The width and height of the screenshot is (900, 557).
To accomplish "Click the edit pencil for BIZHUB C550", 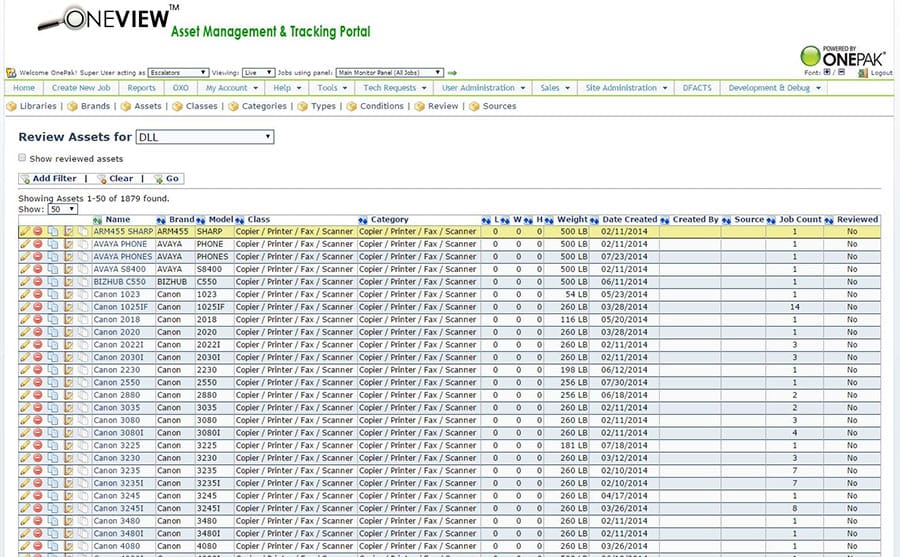I will (25, 282).
